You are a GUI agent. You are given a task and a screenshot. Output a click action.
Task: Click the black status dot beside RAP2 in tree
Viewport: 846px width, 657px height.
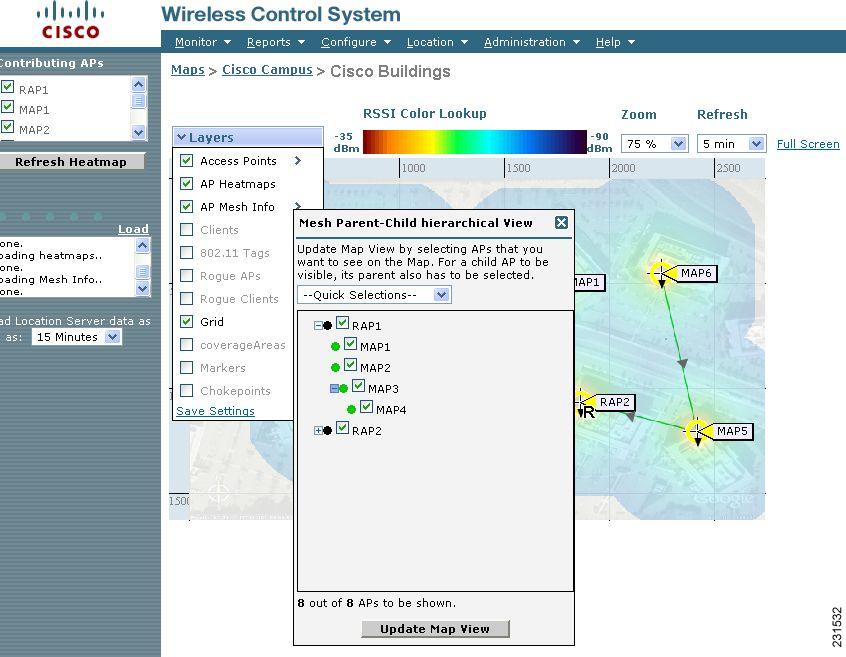pyautogui.click(x=327, y=430)
